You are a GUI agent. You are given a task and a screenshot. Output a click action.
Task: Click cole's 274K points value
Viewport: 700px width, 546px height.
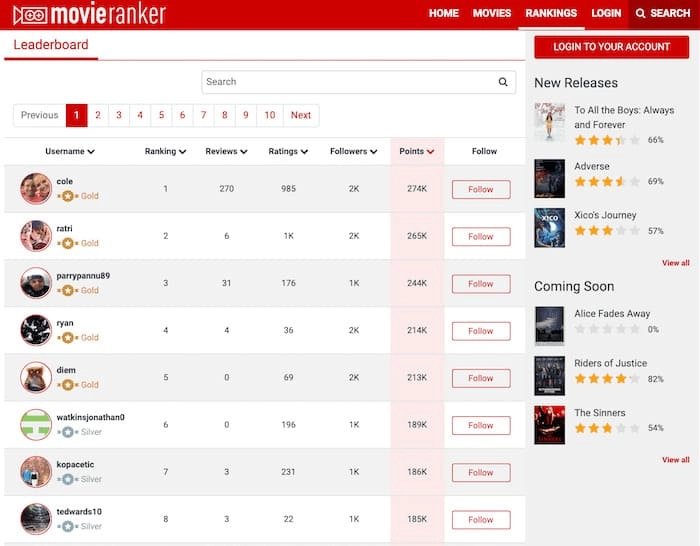click(x=417, y=189)
